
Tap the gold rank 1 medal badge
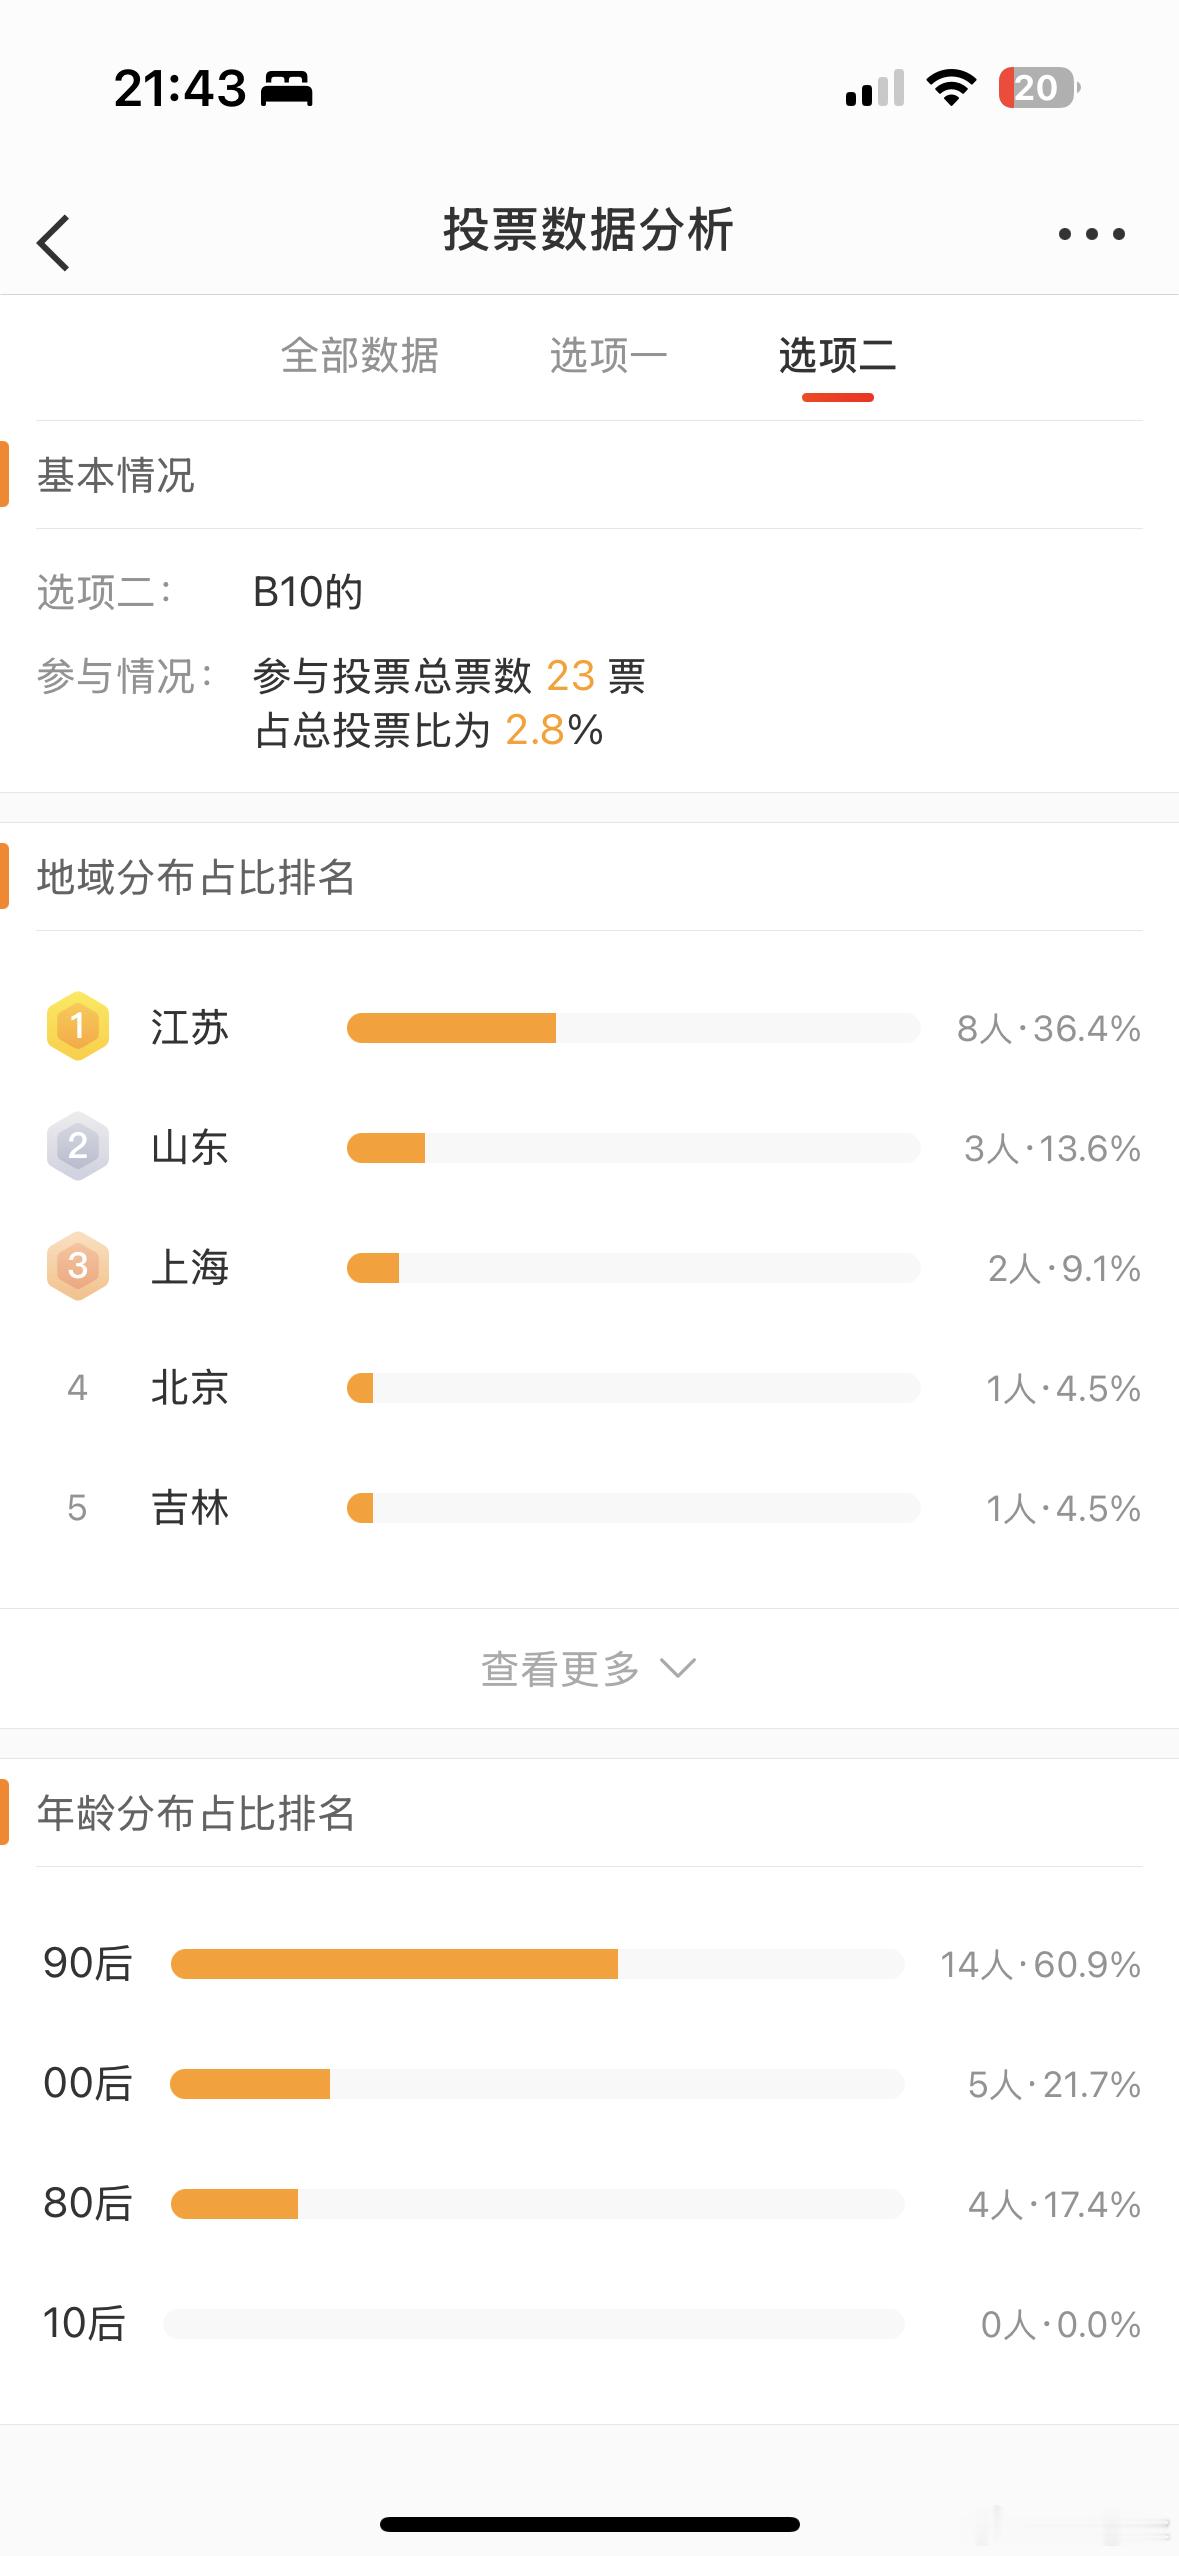[x=78, y=1026]
